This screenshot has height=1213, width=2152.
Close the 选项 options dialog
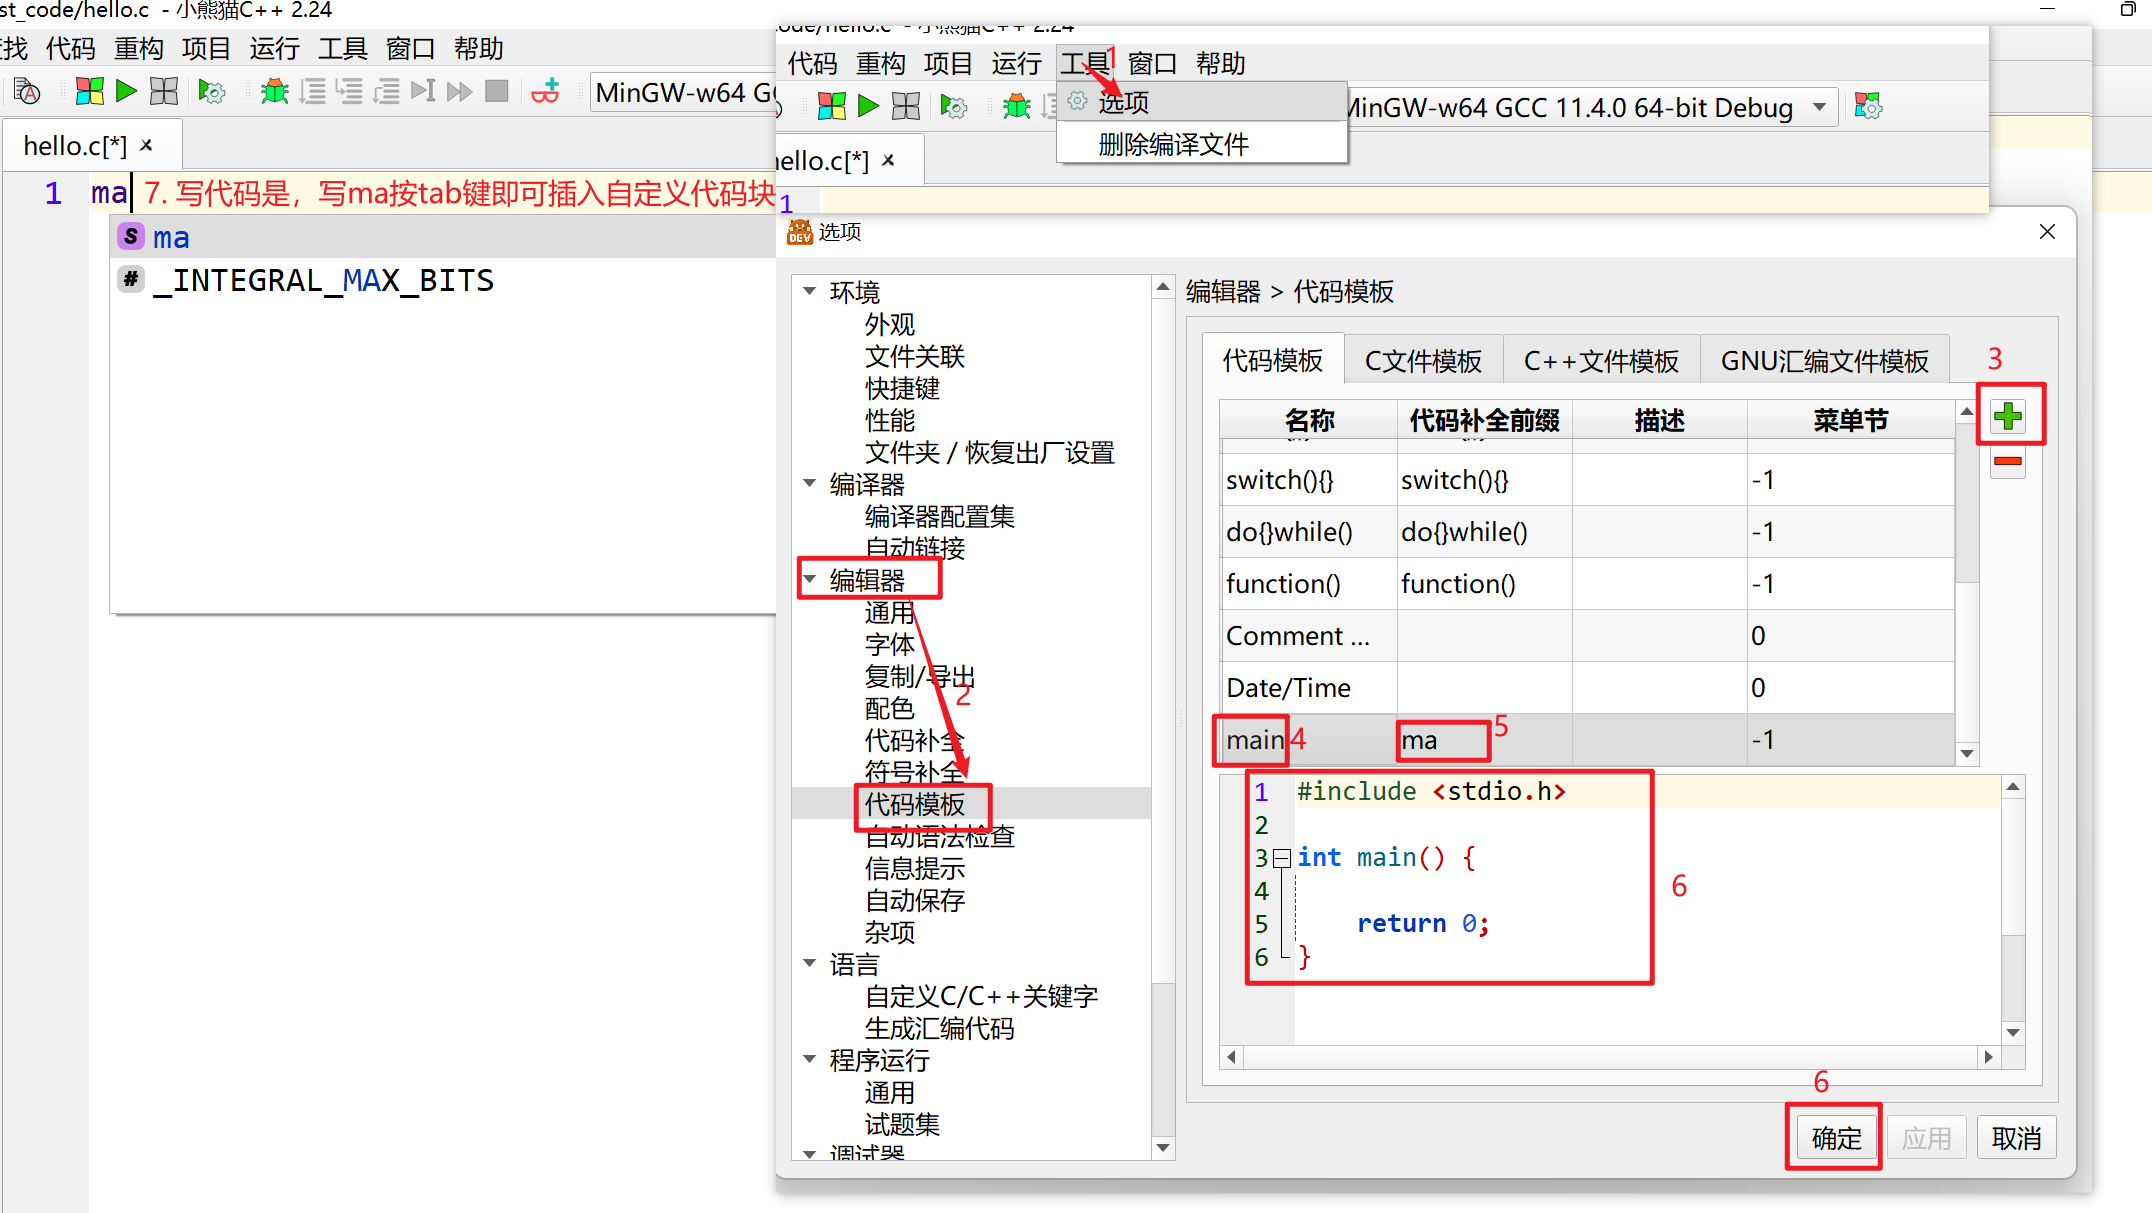point(2047,232)
